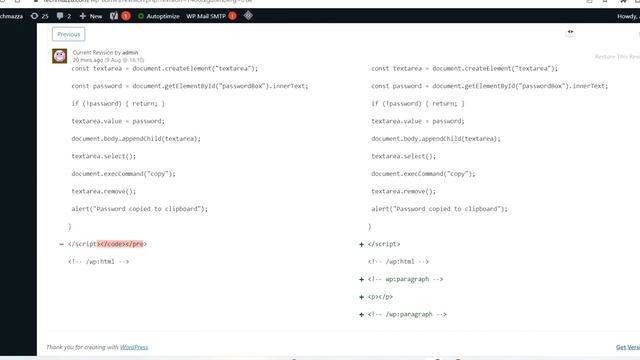Click the added "<!-- /wp:paragraph -->" line
This screenshot has width=640, height=360.
click(x=407, y=314)
